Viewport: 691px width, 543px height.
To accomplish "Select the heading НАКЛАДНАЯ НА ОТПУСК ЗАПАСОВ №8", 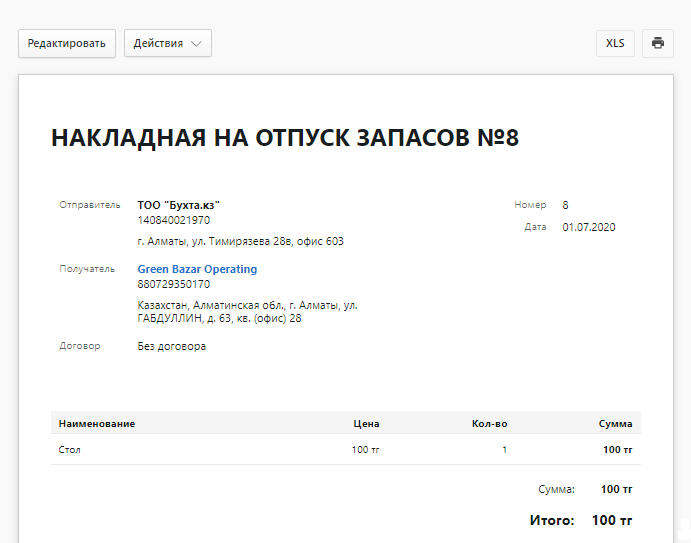I will pyautogui.click(x=285, y=138).
